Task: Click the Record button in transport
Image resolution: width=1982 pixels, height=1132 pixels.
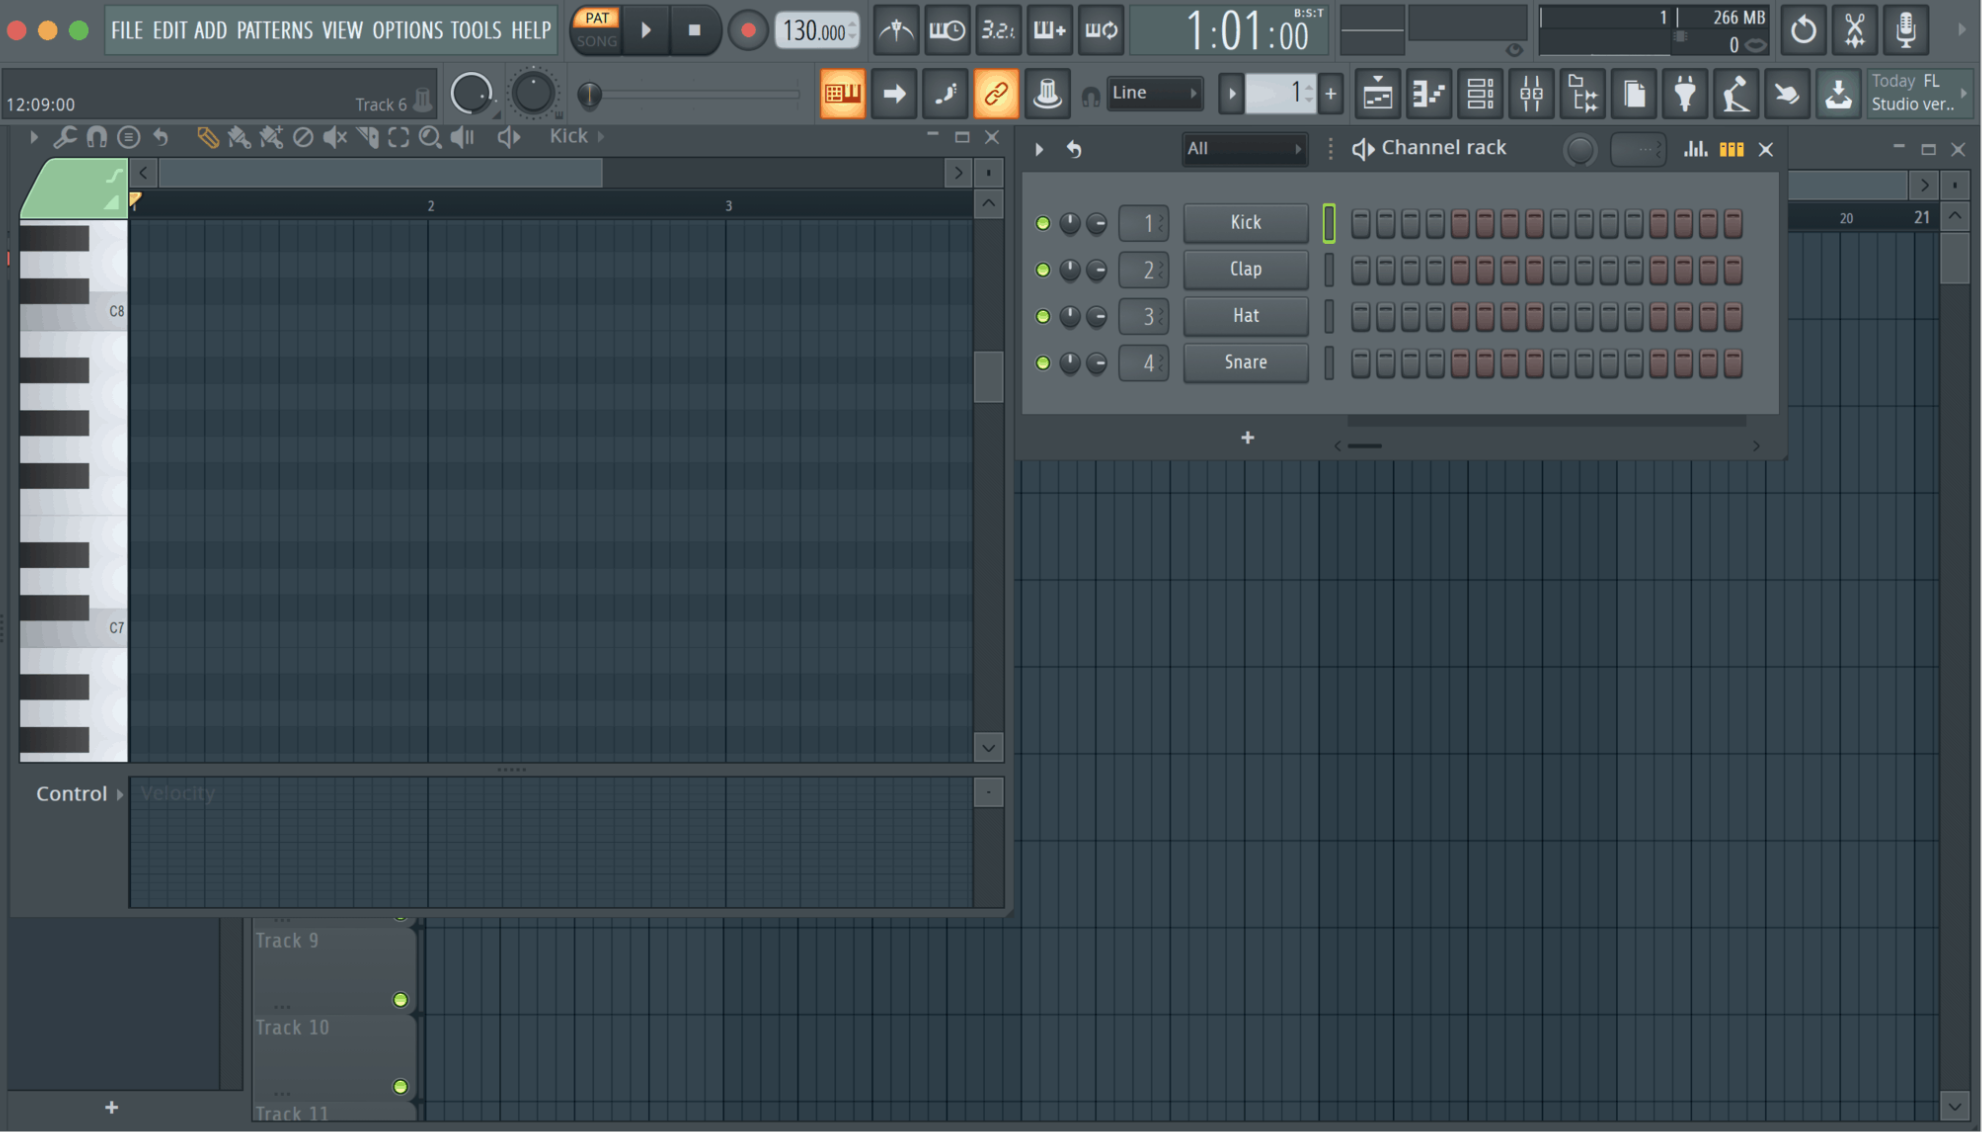Action: tap(747, 30)
